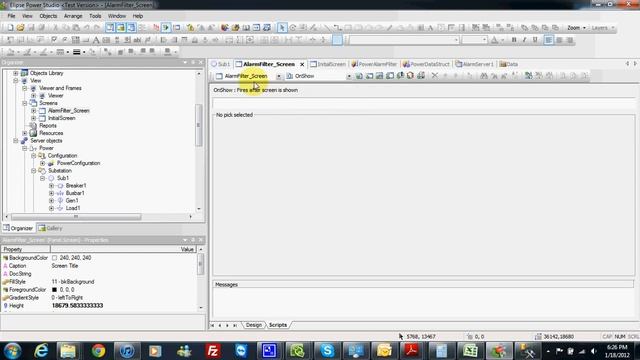Image resolution: width=640 pixels, height=360 pixels.
Task: Open the Objects menu
Action: pos(48,16)
